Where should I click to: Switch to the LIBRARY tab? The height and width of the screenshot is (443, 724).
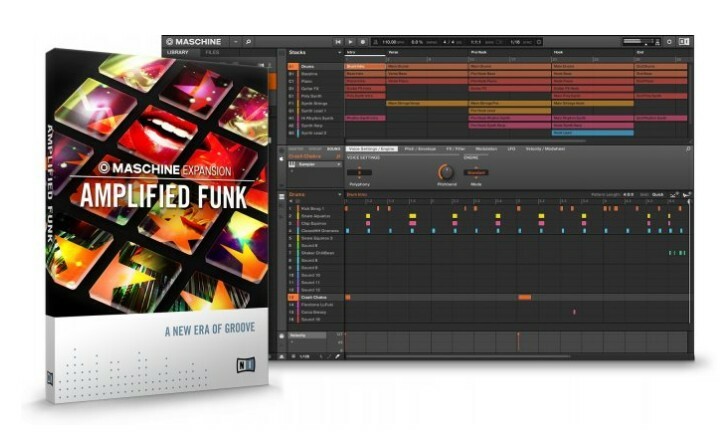pyautogui.click(x=178, y=53)
